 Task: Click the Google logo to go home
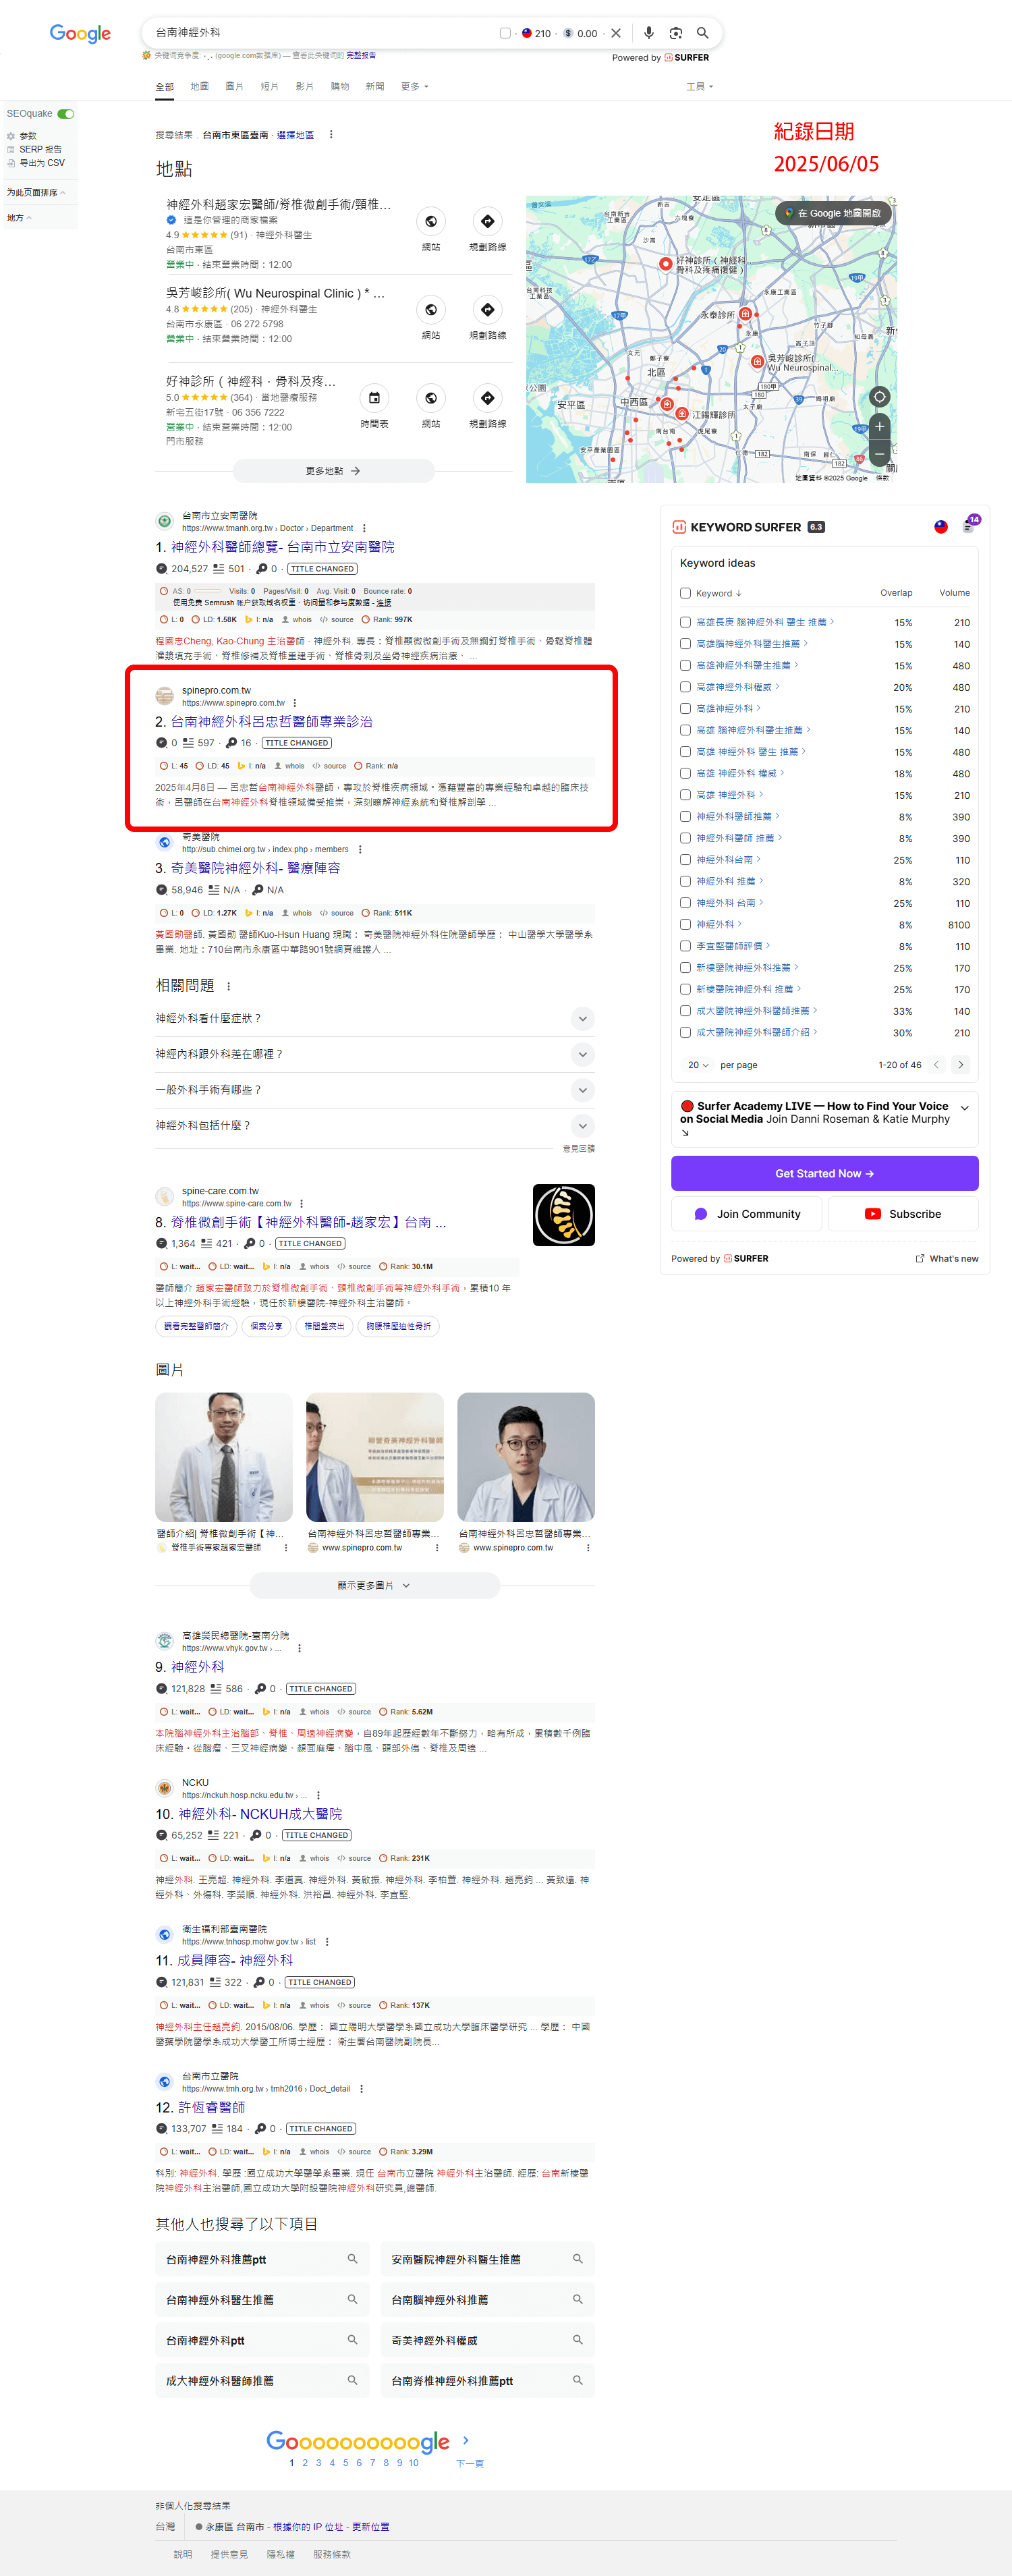(x=80, y=34)
